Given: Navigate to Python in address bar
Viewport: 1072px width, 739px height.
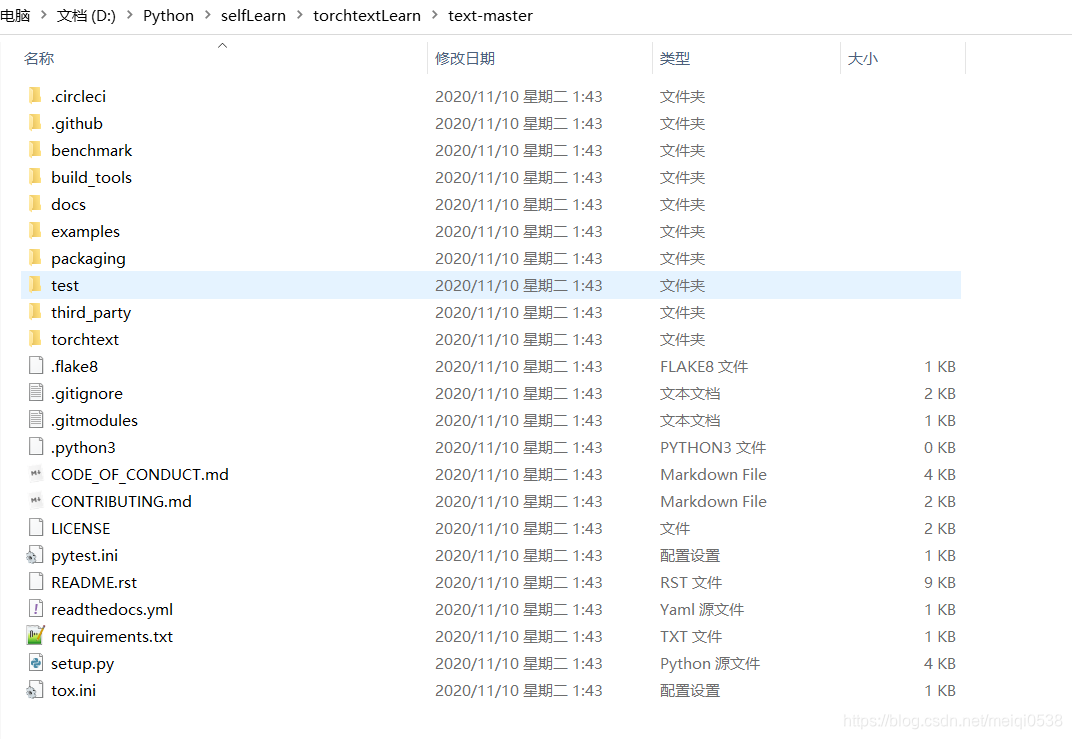Looking at the screenshot, I should click(168, 15).
